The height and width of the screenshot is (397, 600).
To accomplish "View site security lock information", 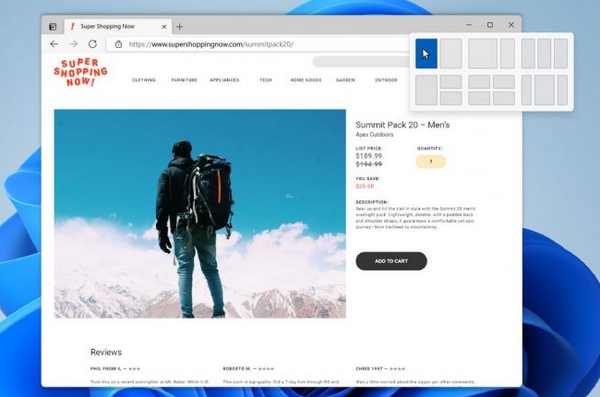I will point(118,44).
